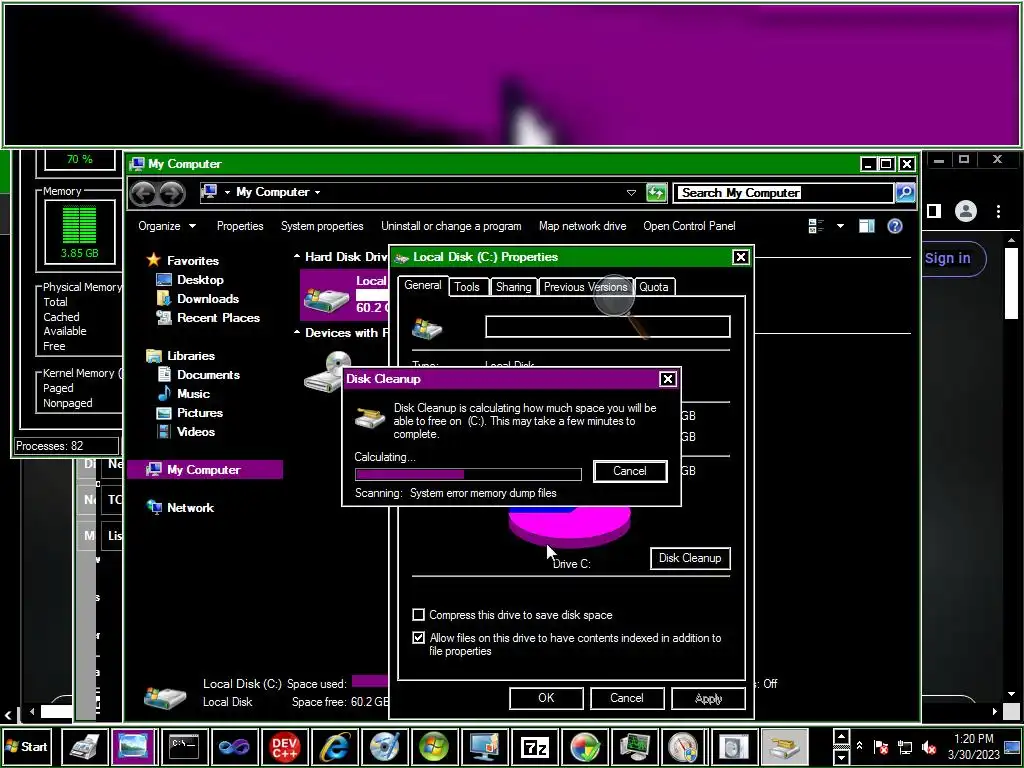The height and width of the screenshot is (768, 1024).
Task: Collapse the Devices with removable storage group
Action: click(x=296, y=332)
